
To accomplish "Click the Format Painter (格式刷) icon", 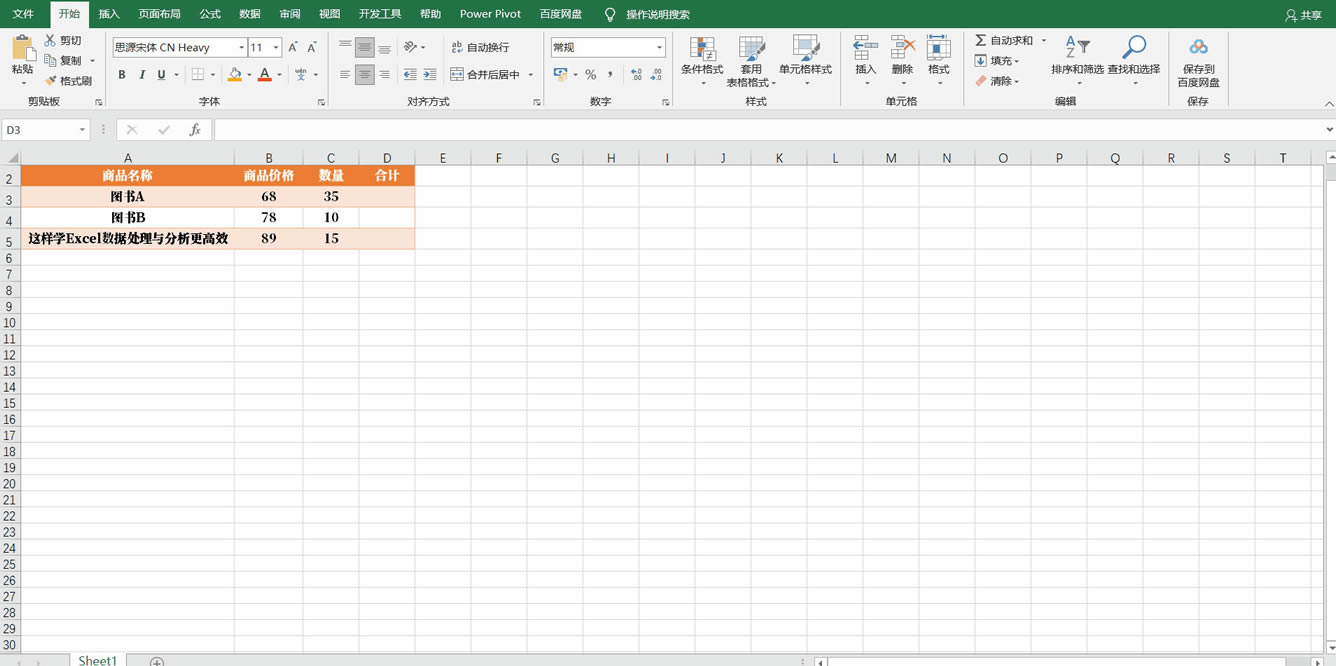I will 51,81.
